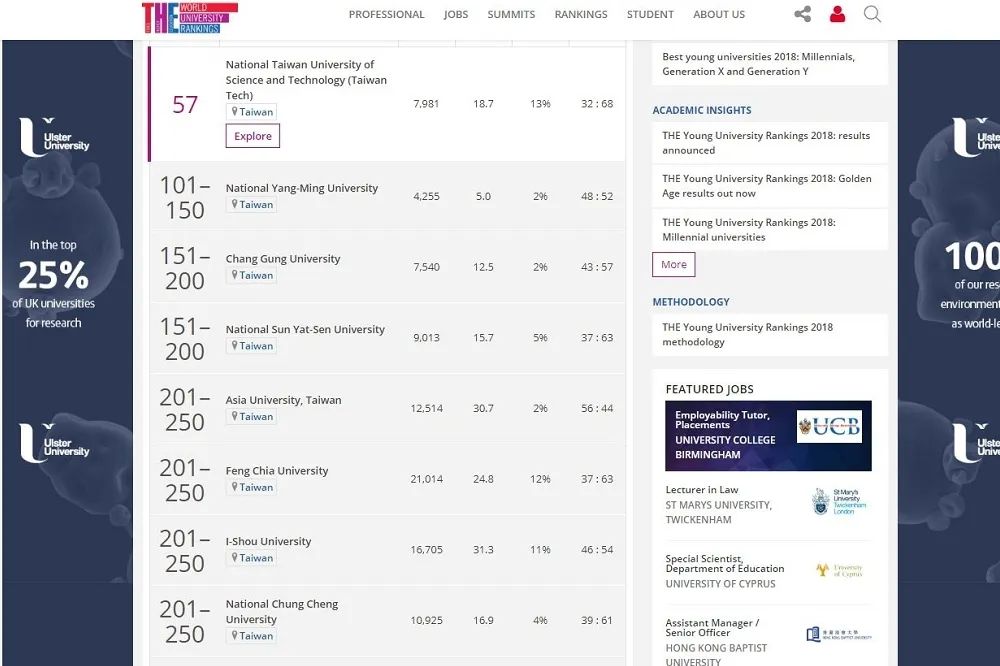Open the SUMMITS menu
Viewport: 1000px width, 666px height.
[x=511, y=14]
